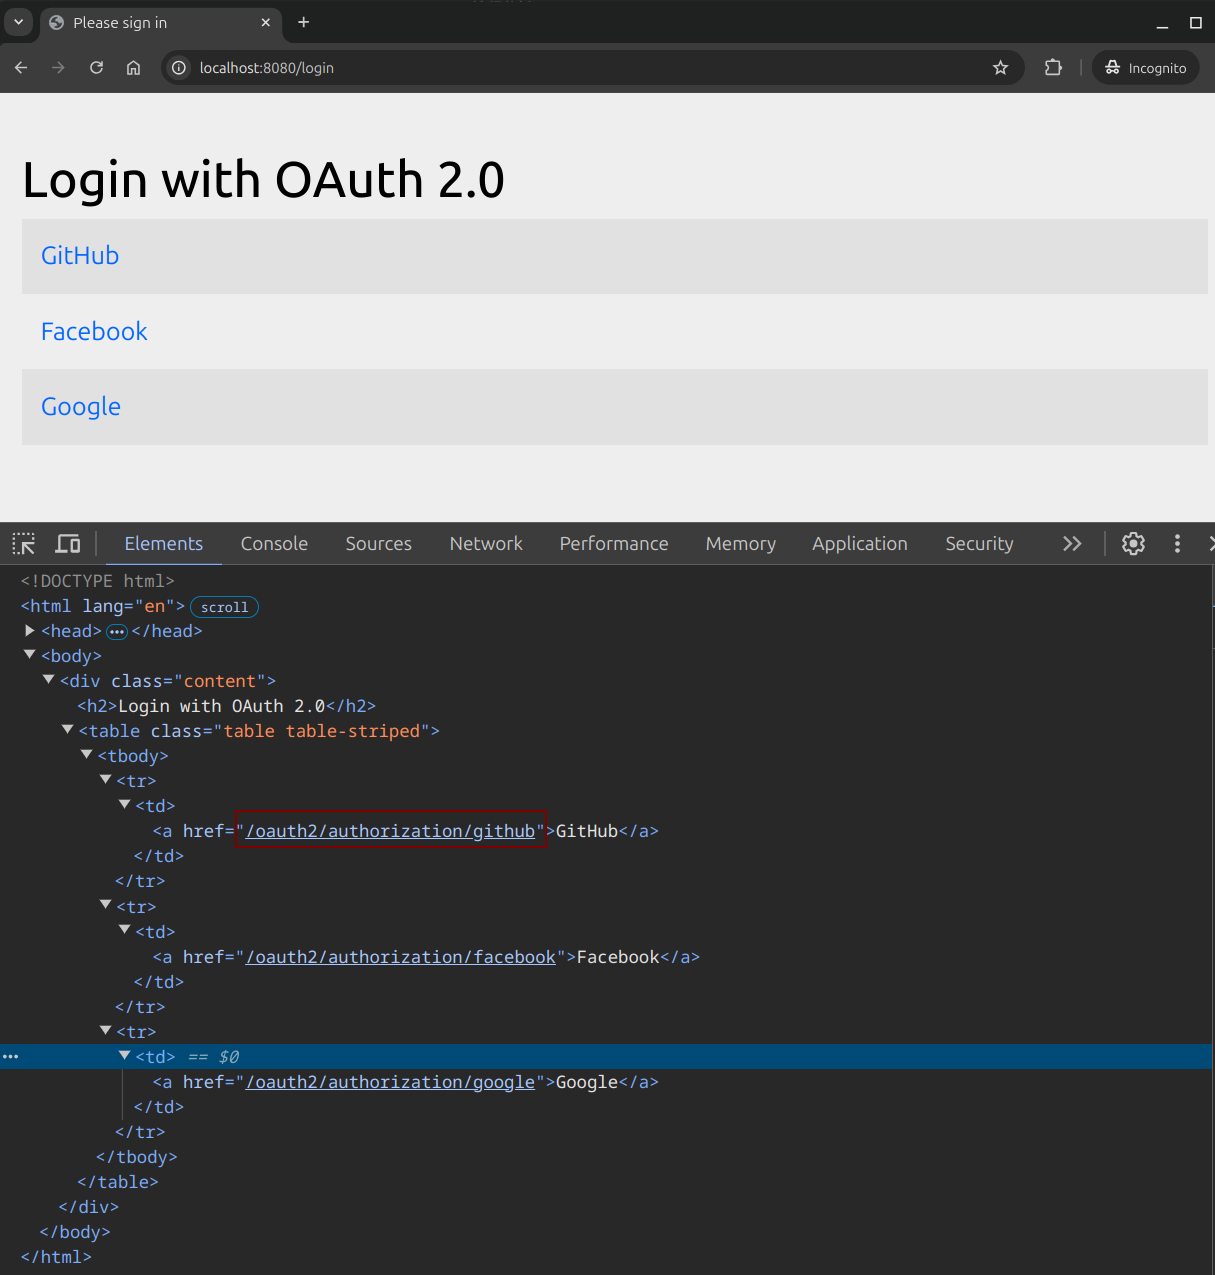Image resolution: width=1215 pixels, height=1275 pixels.
Task: Collapse the div class content node
Action: [48, 680]
